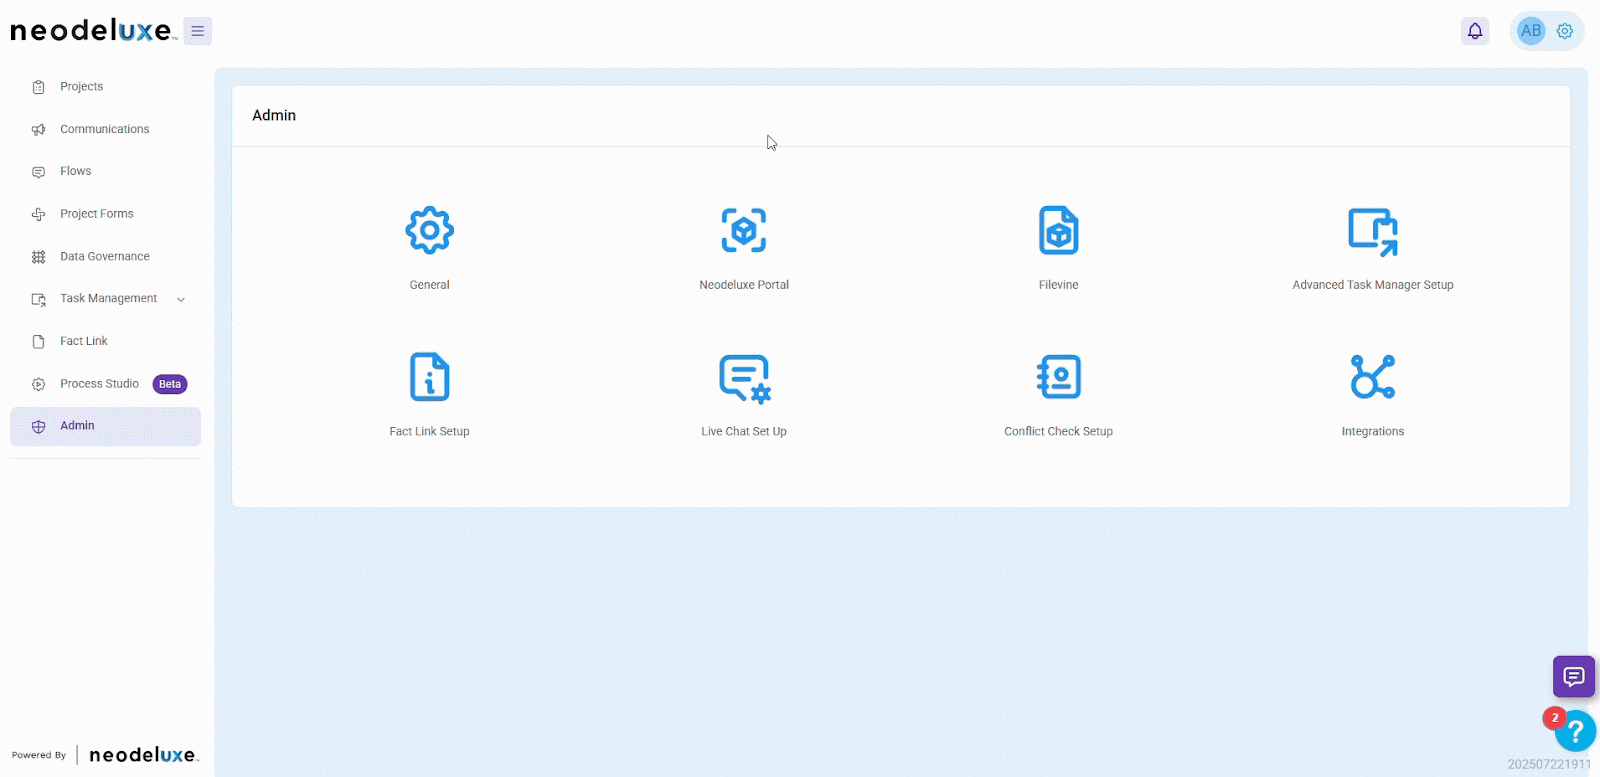Click the Task Management sidebar icon

coord(39,299)
